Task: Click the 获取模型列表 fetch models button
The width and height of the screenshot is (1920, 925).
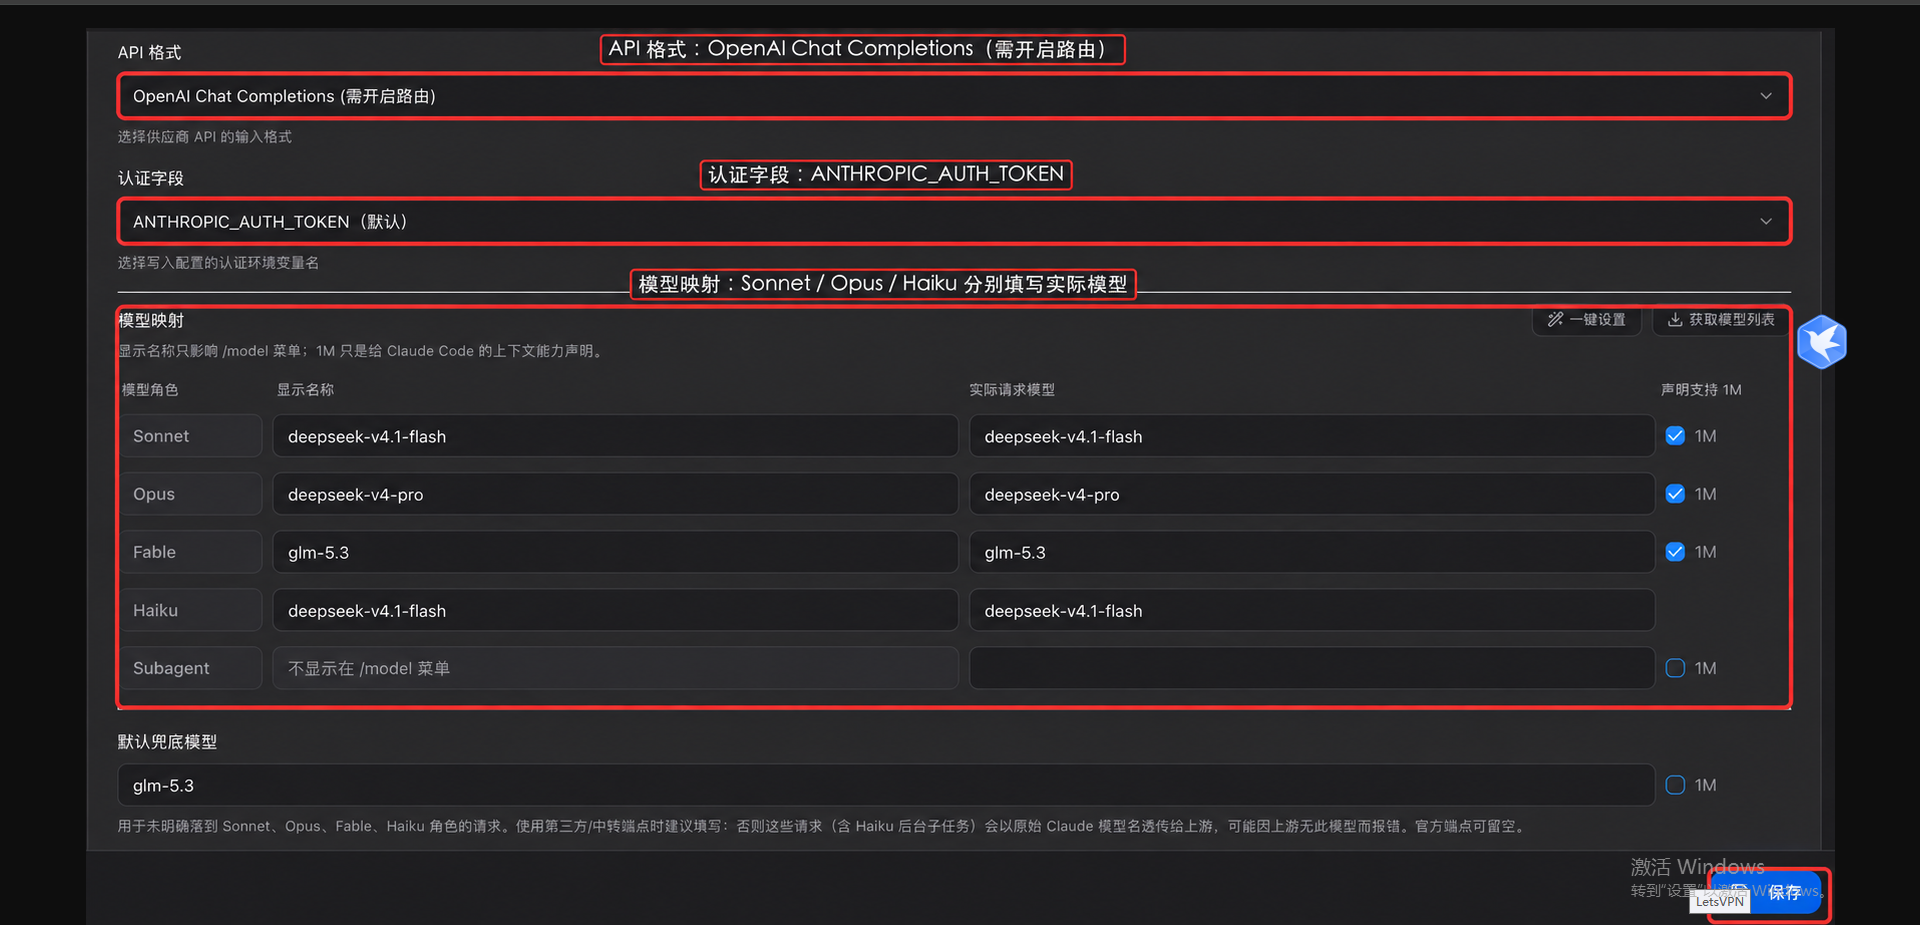Action: point(1720,320)
